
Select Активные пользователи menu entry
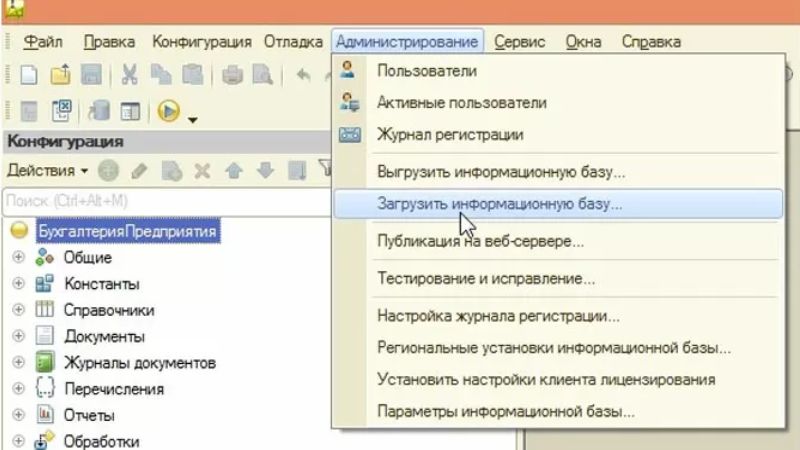pos(558,103)
